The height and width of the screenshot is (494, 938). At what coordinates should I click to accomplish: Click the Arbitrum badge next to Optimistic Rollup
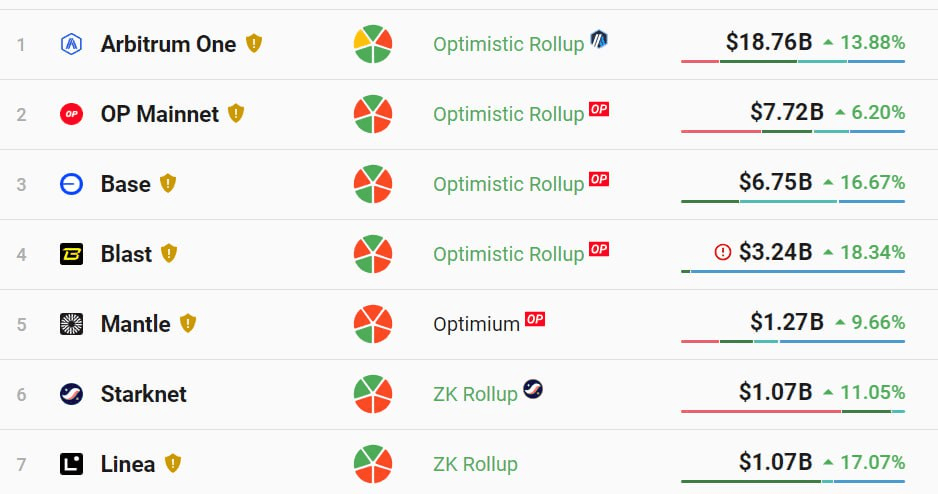[x=599, y=40]
